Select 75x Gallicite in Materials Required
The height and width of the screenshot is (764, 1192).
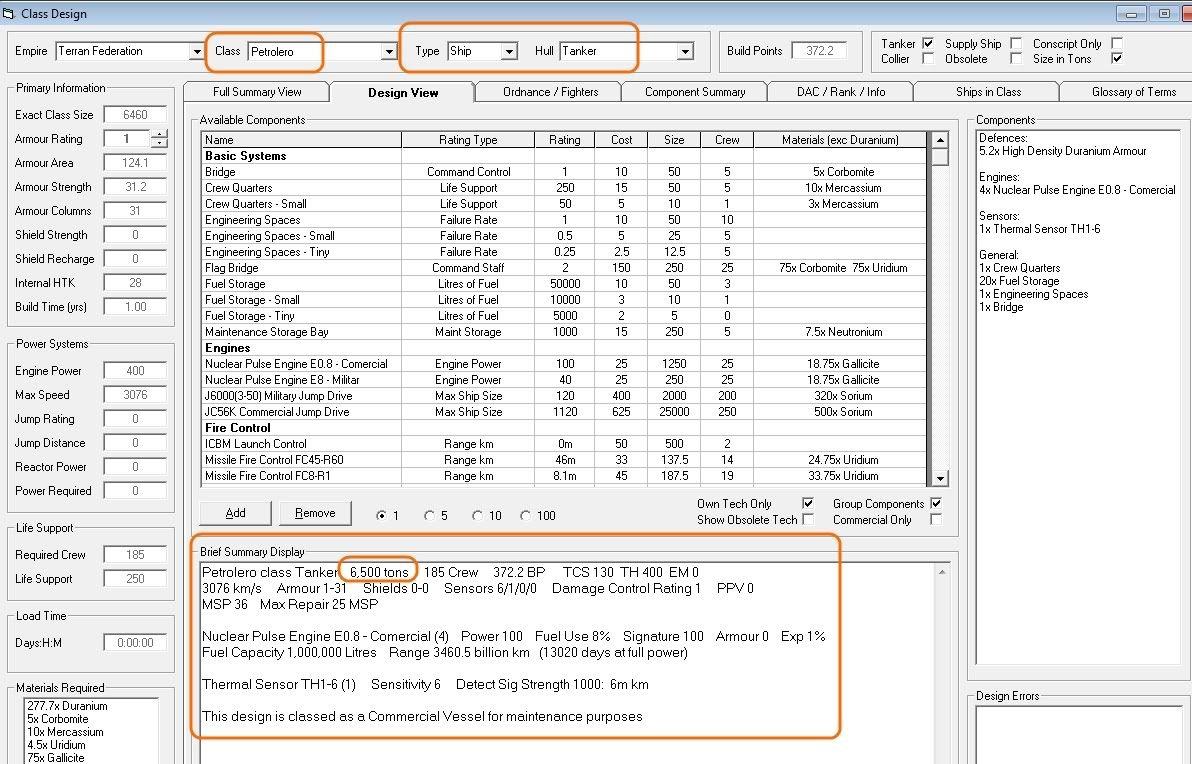(55, 757)
